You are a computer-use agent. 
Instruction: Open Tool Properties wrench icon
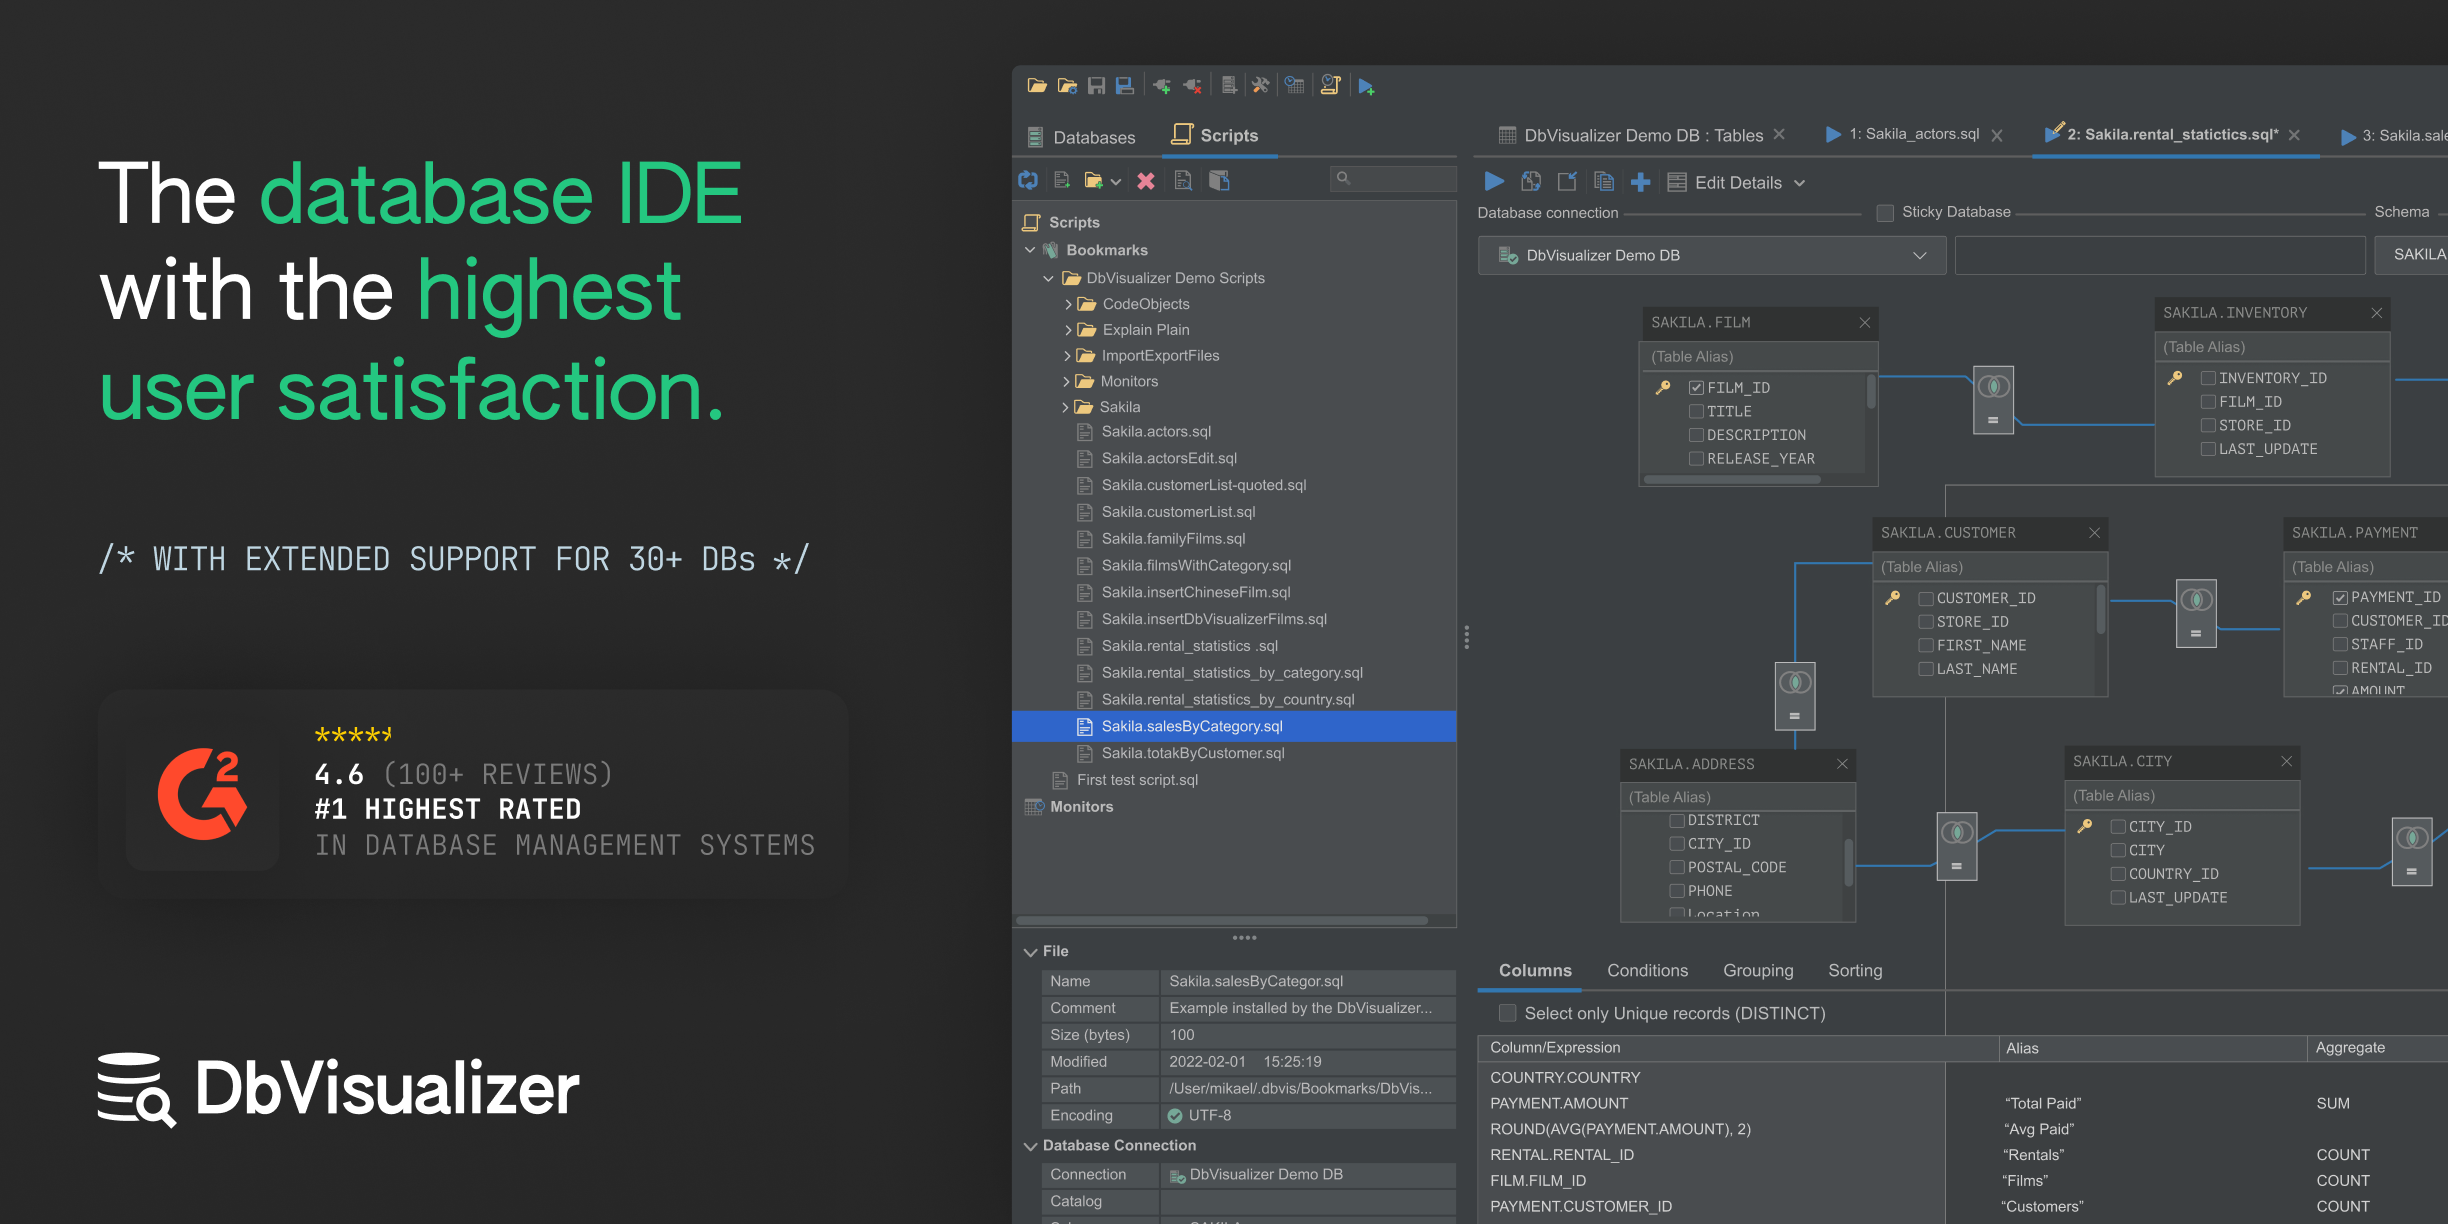(1260, 86)
